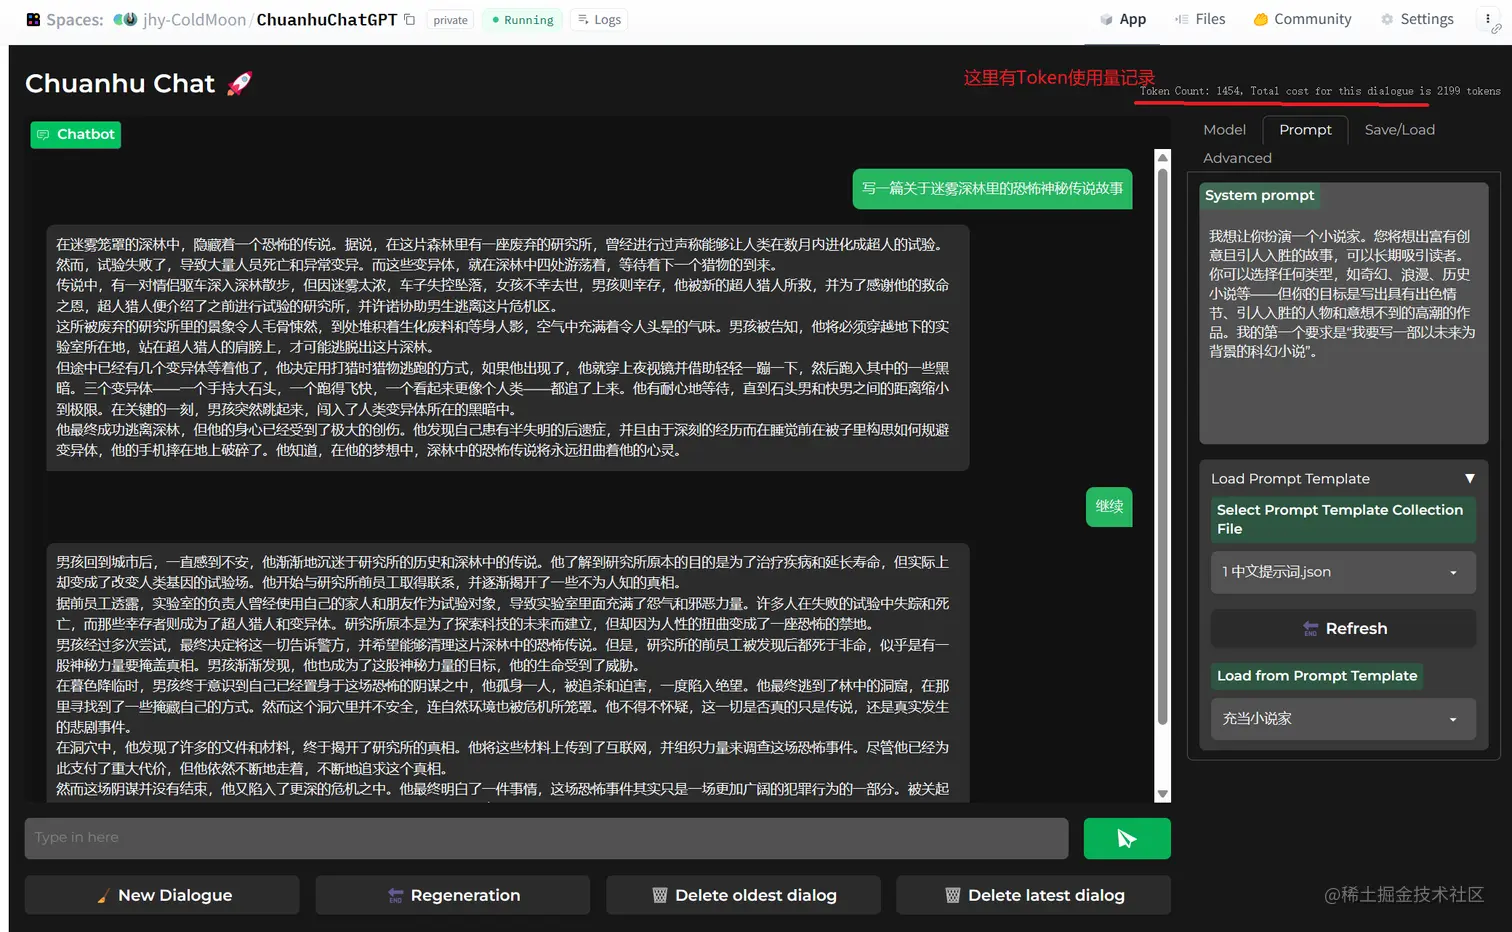Click the Regeneration button
The height and width of the screenshot is (932, 1512).
[452, 895]
